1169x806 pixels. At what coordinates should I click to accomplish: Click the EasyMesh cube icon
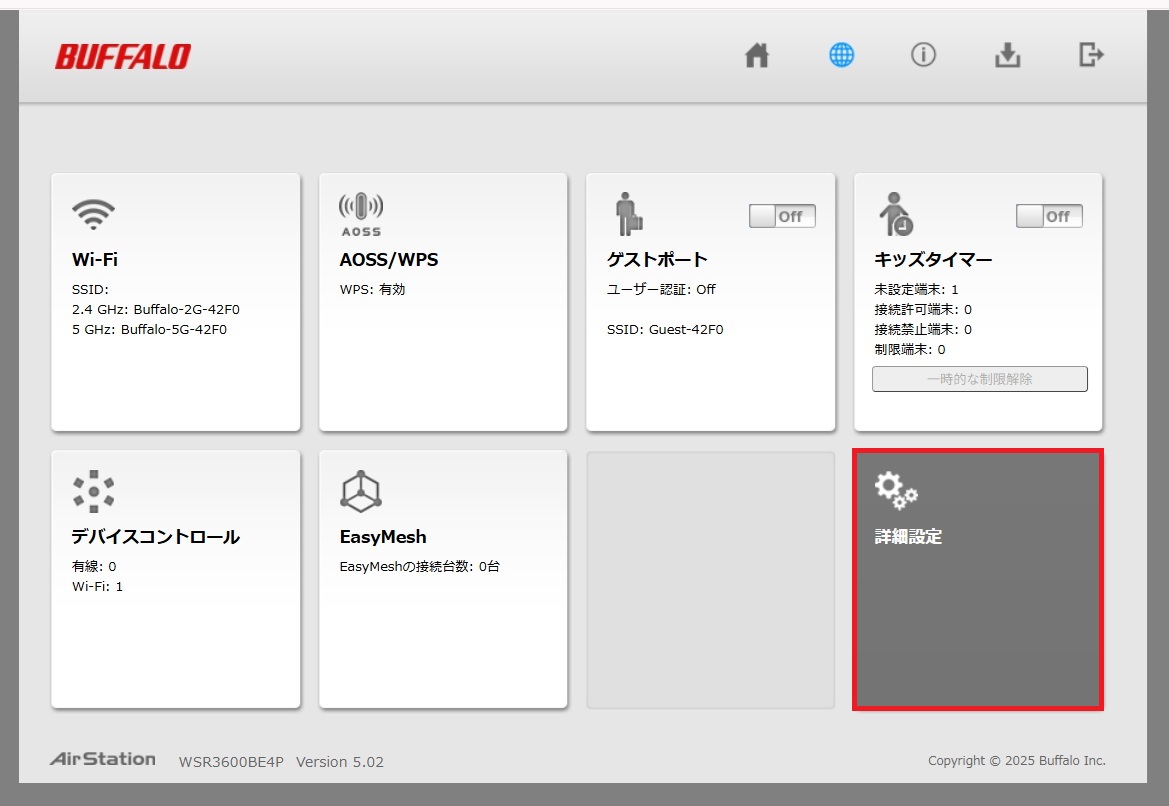pyautogui.click(x=361, y=491)
